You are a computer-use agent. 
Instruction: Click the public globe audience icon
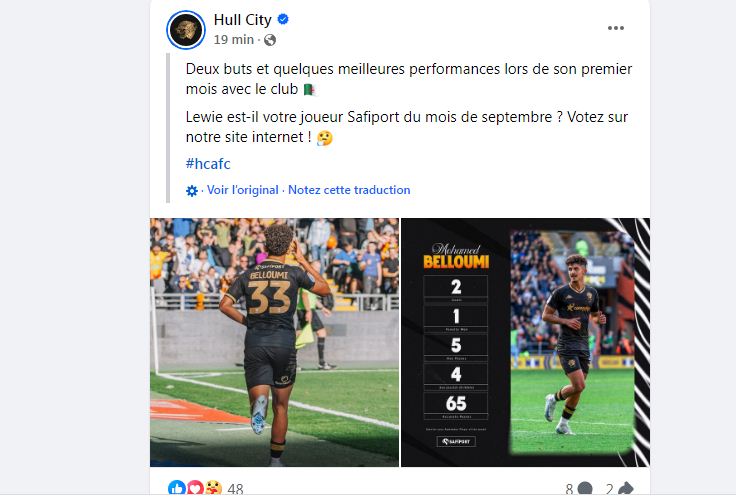[x=270, y=40]
